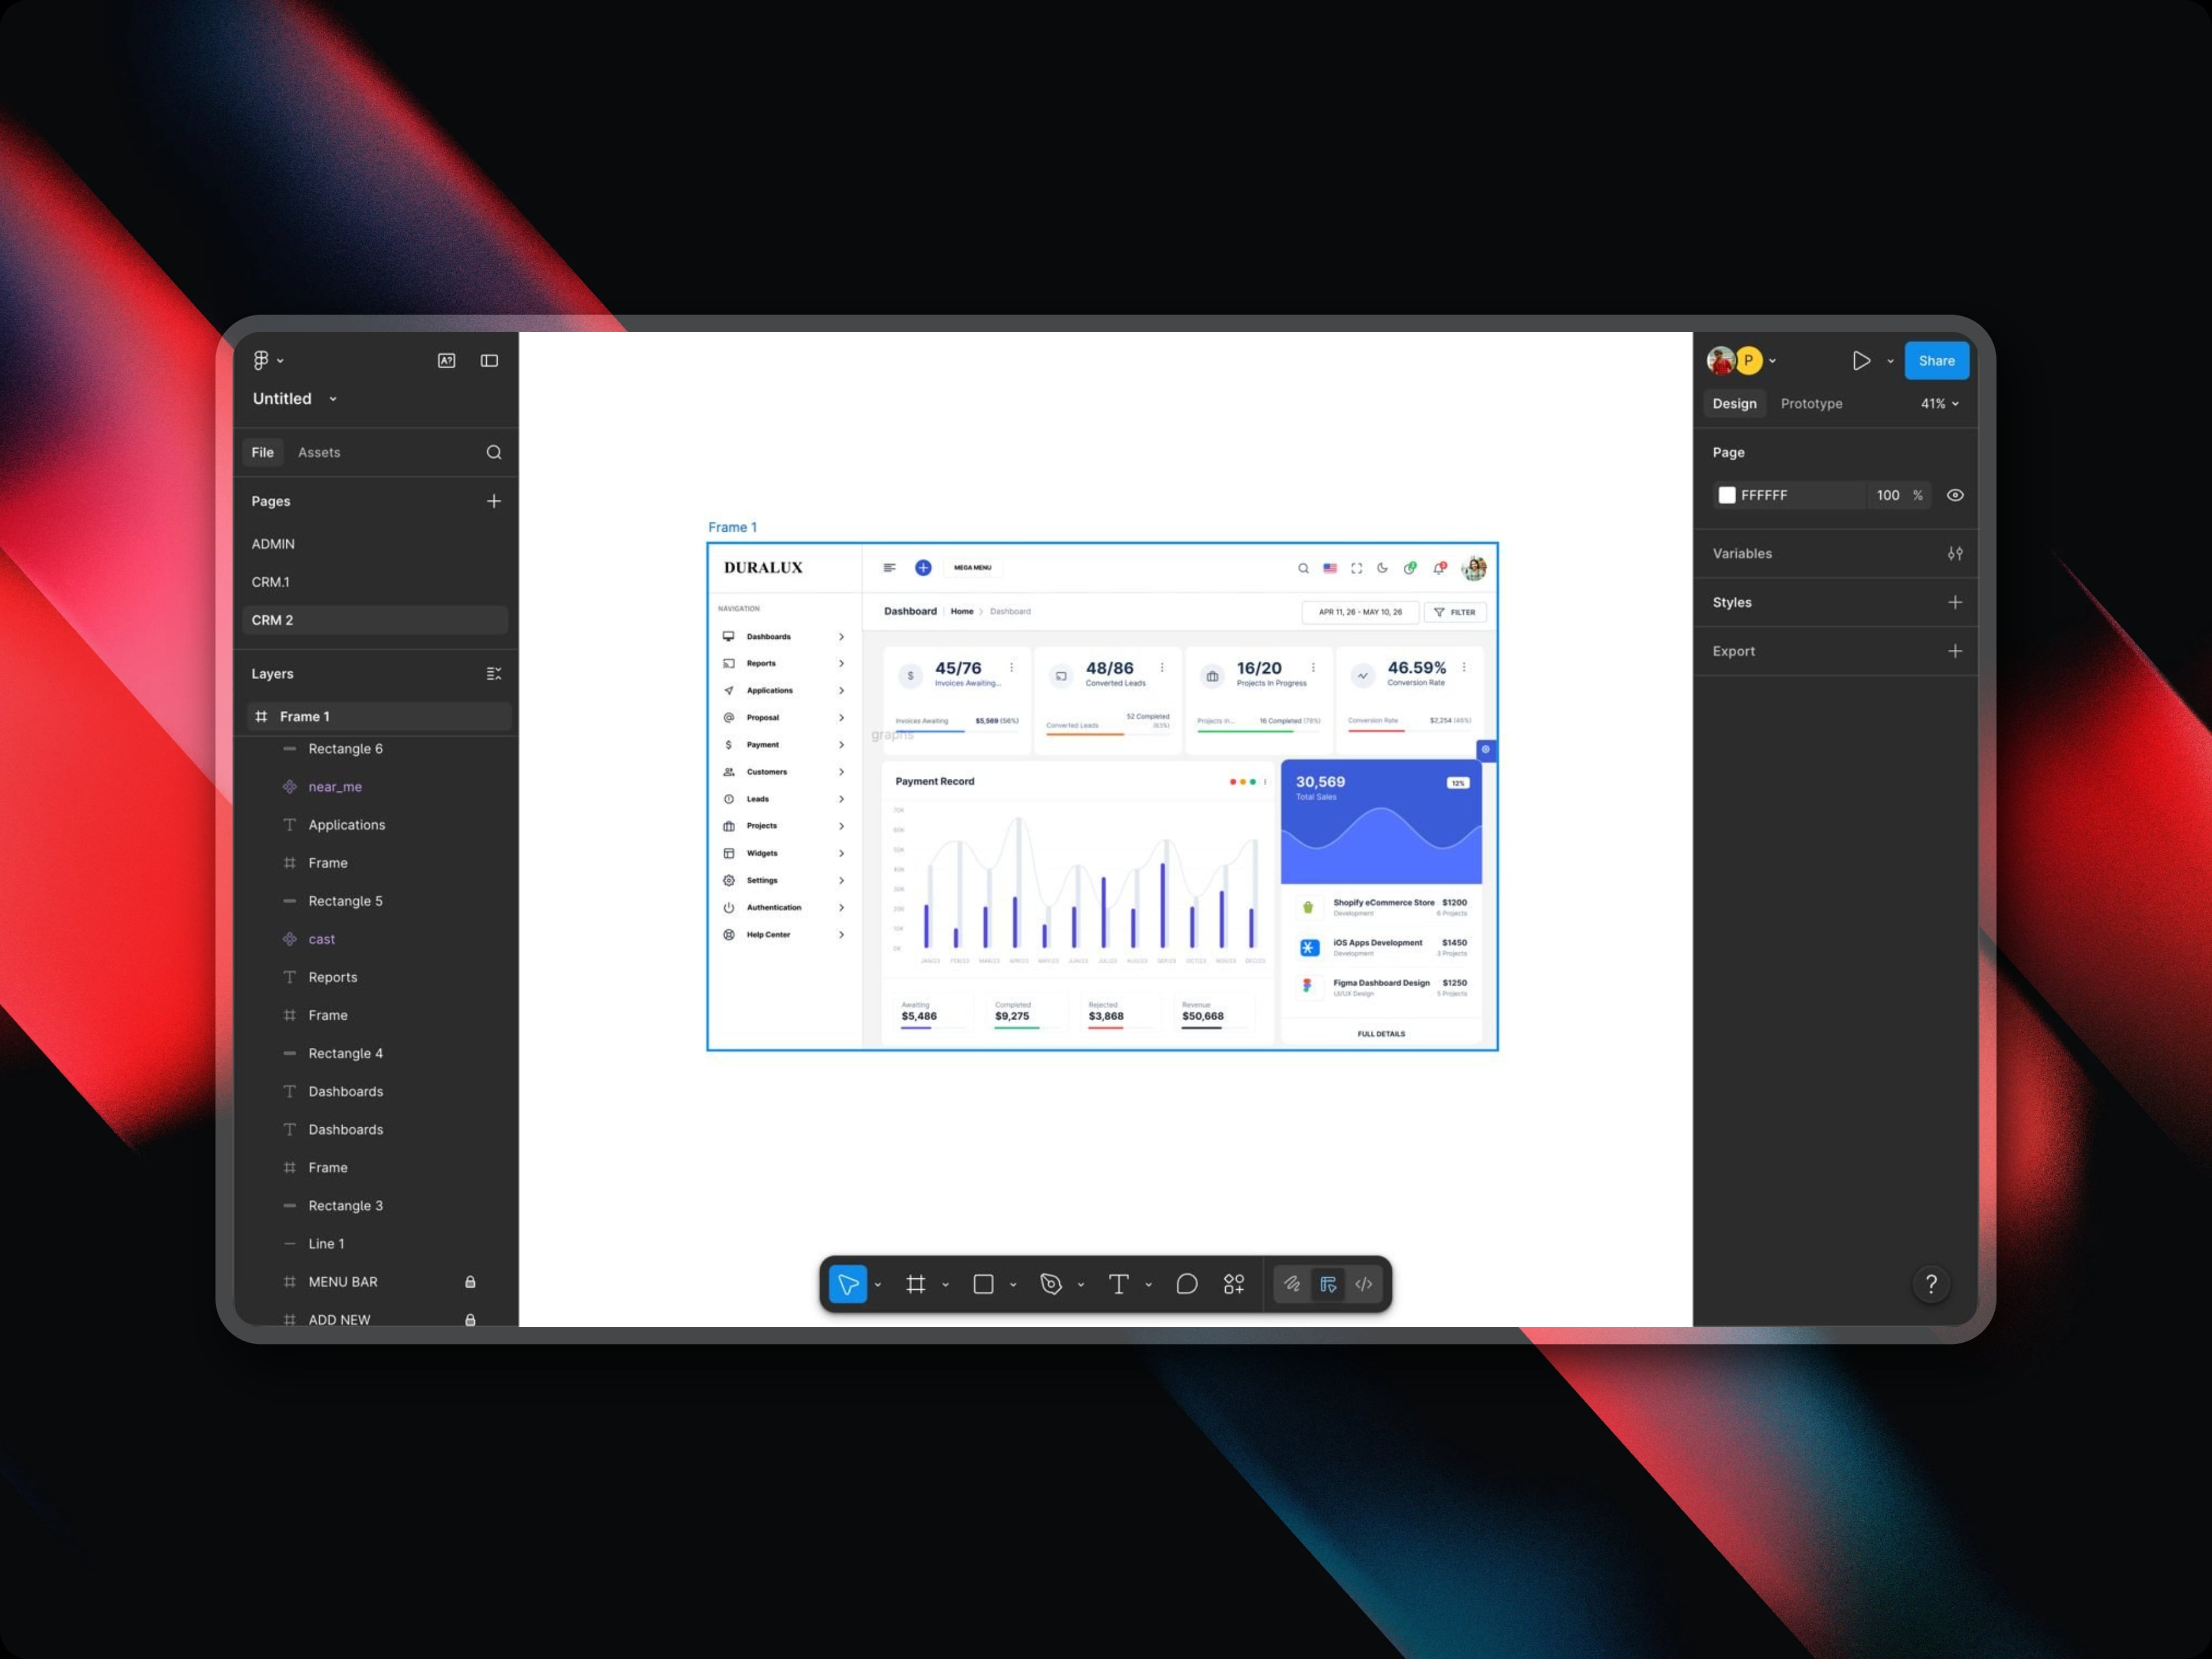Click the Share button
This screenshot has height=1659, width=2212.
1936,361
